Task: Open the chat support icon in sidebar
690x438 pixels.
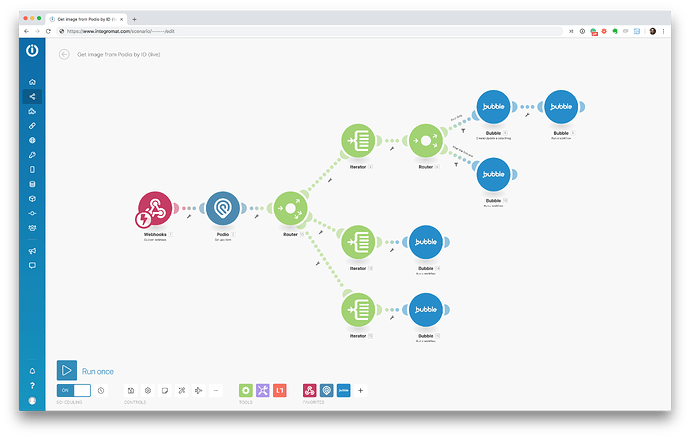Action: point(32,265)
